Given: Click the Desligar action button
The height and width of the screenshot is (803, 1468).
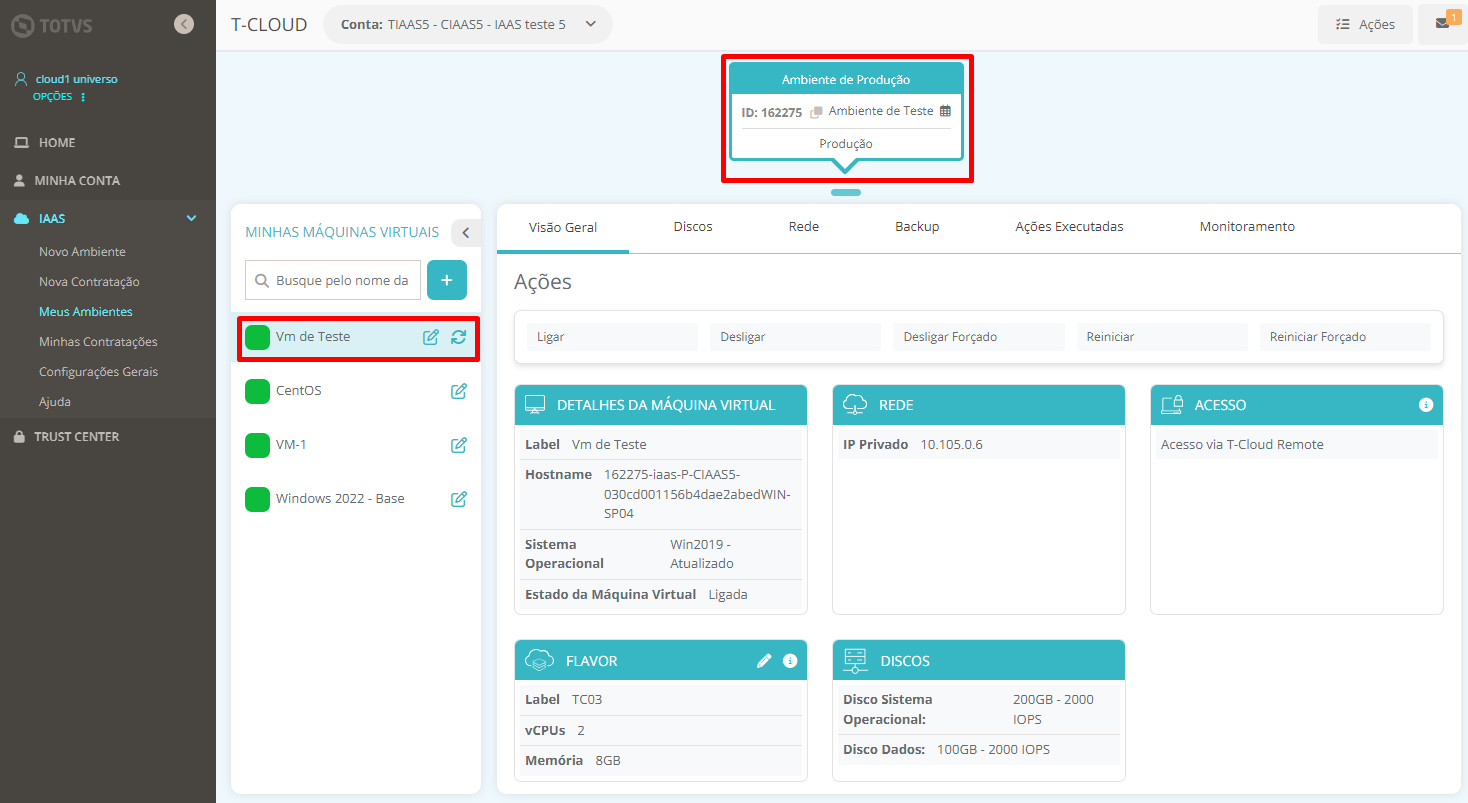Looking at the screenshot, I should pyautogui.click(x=796, y=337).
